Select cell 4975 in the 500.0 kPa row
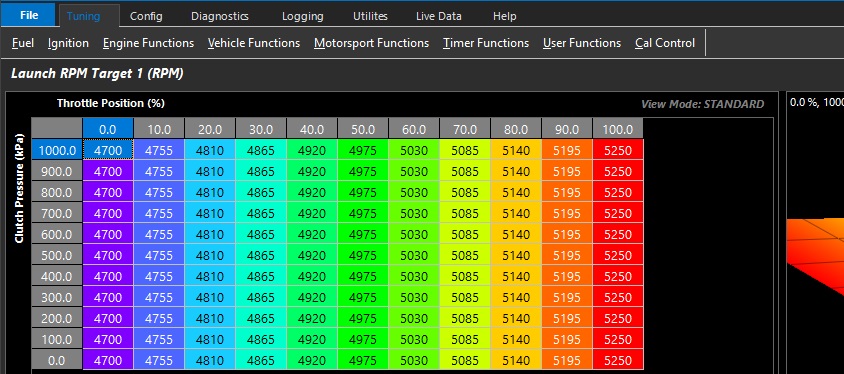The image size is (844, 374). point(363,255)
